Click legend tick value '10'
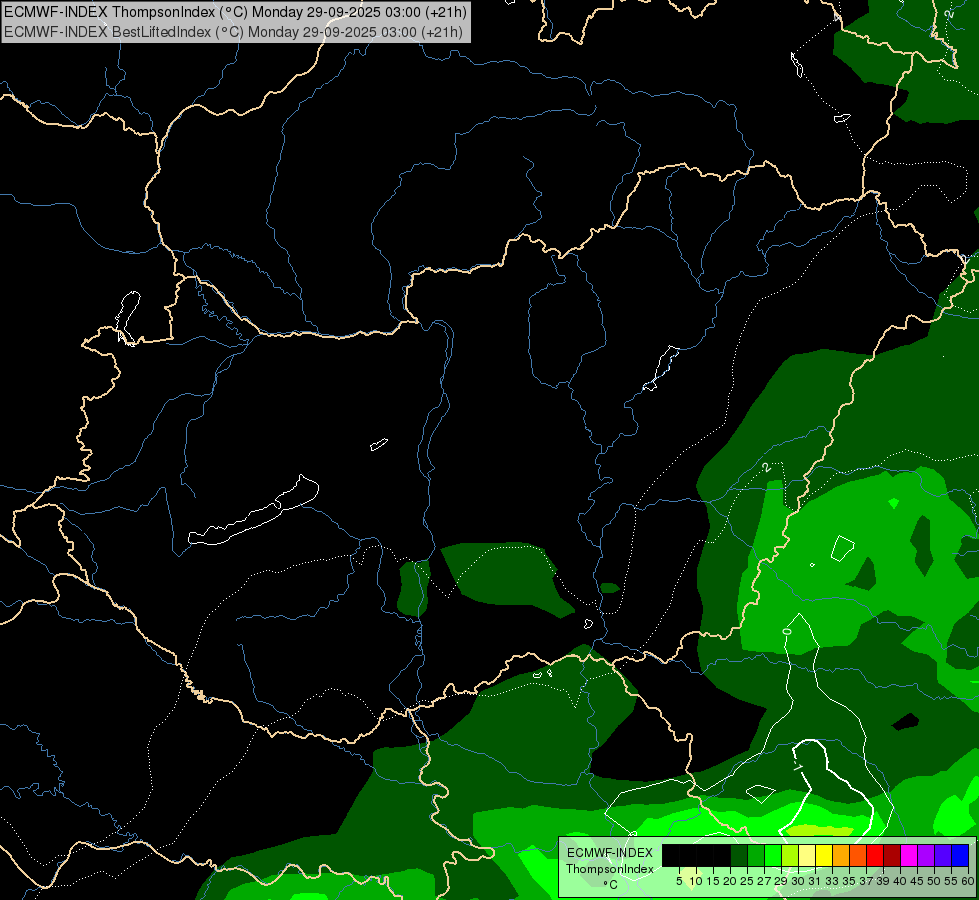 (696, 881)
